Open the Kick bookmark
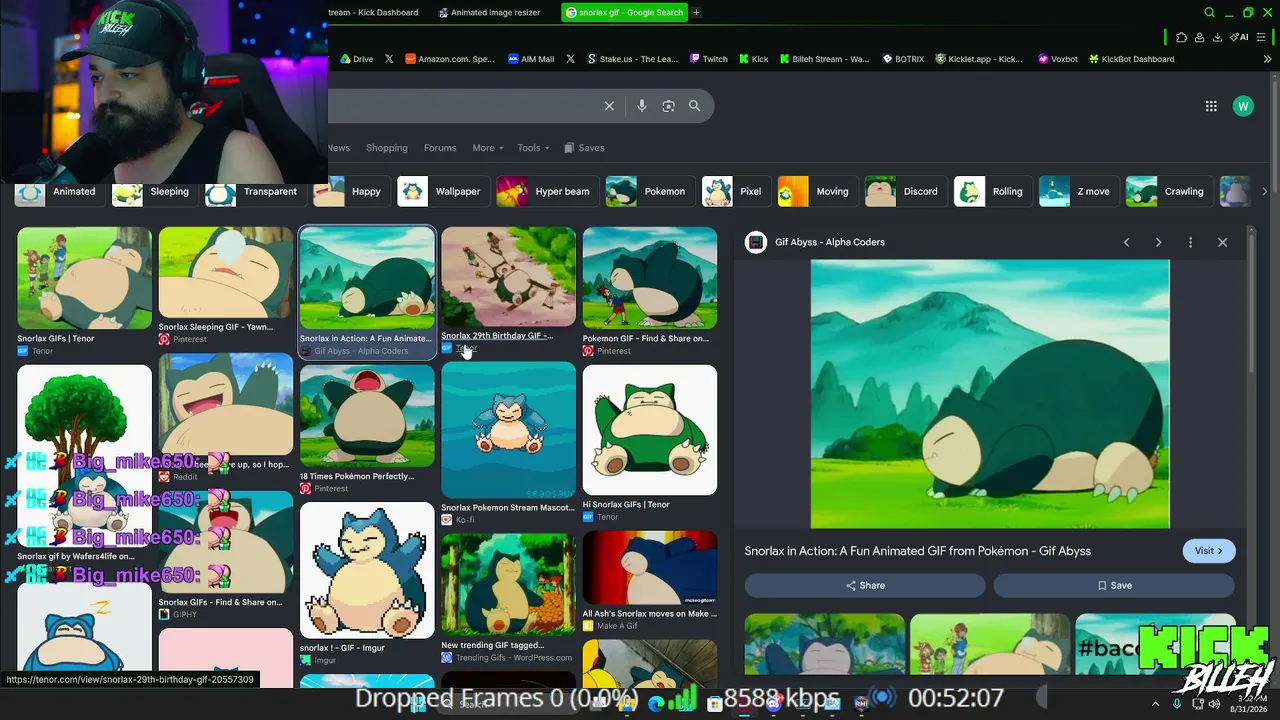Image resolution: width=1280 pixels, height=720 pixels. pos(754,59)
